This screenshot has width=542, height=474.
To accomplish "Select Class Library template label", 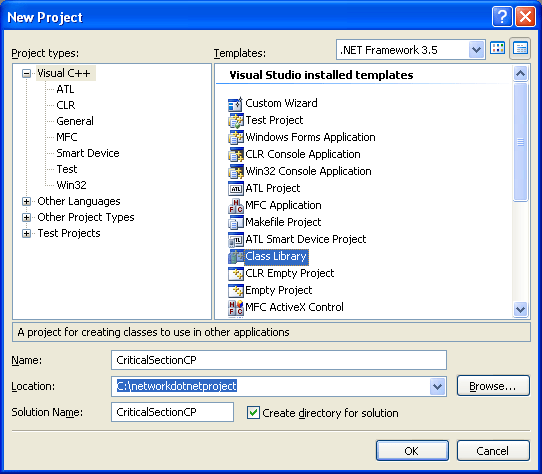I will (x=276, y=257).
